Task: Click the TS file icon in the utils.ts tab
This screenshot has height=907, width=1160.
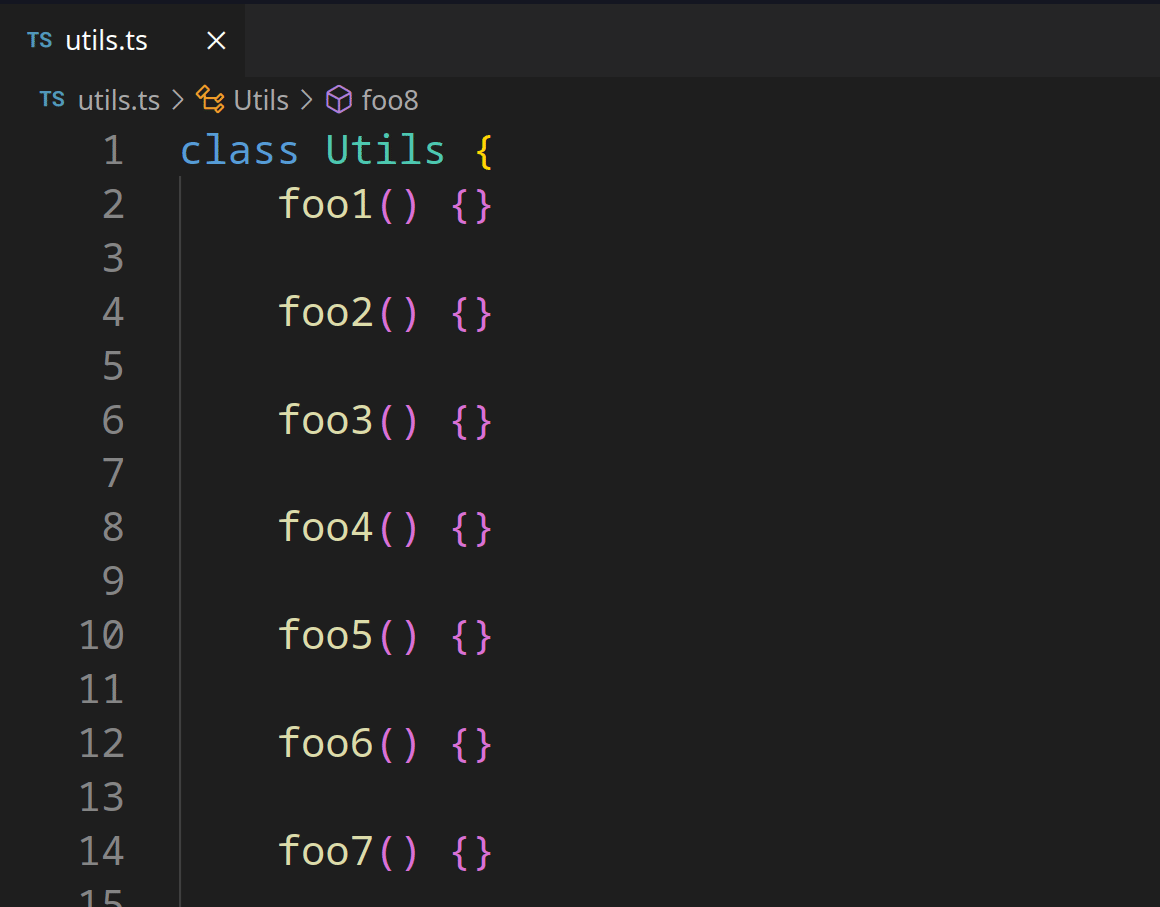Action: 39,40
